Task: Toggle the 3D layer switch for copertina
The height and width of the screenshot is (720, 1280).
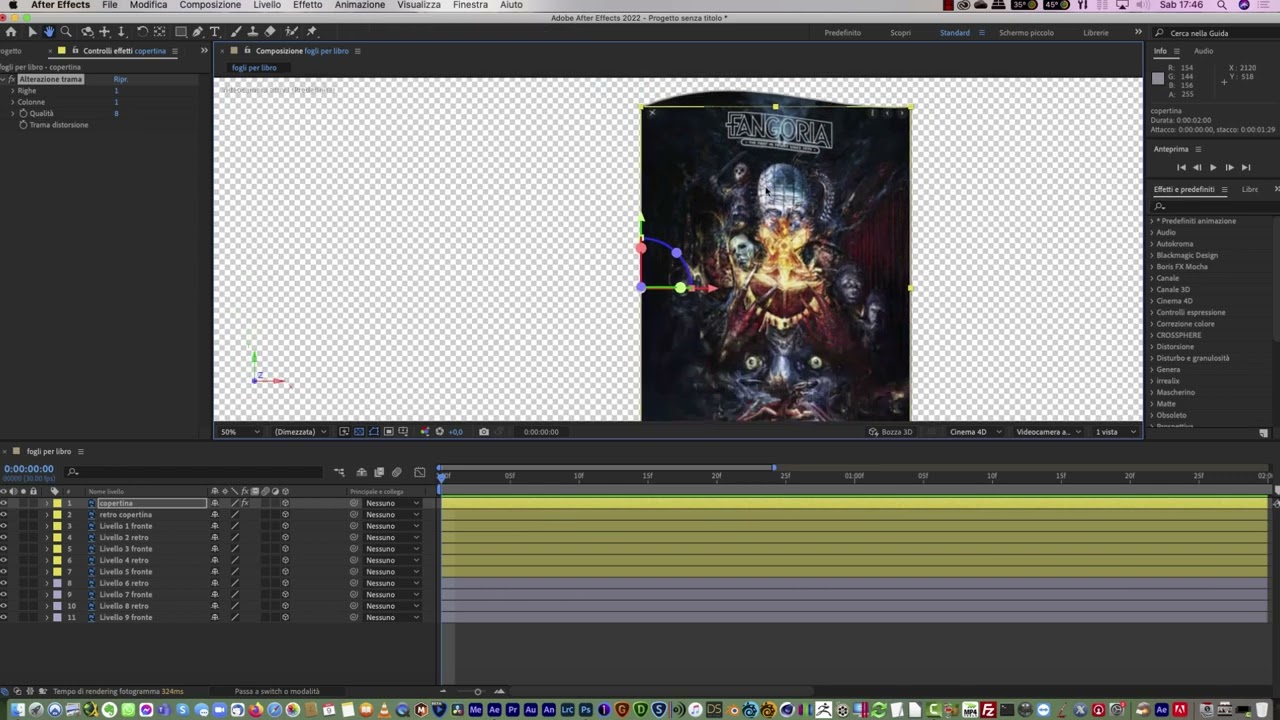Action: 285,503
